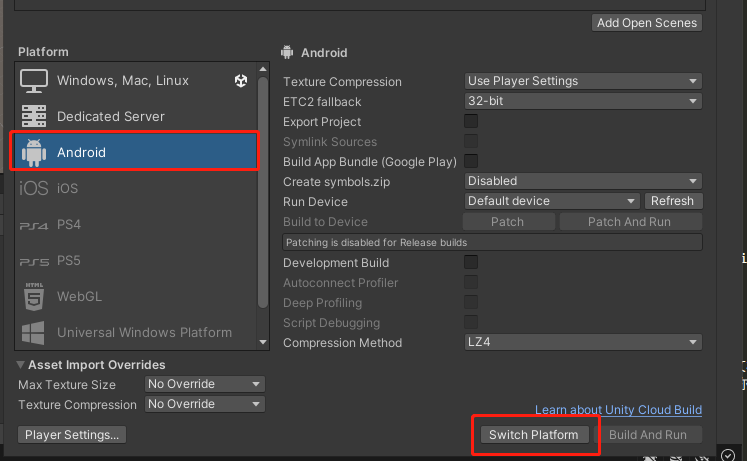Click the WebGL HTML5 shield icon
This screenshot has height=461, width=747.
(34, 297)
